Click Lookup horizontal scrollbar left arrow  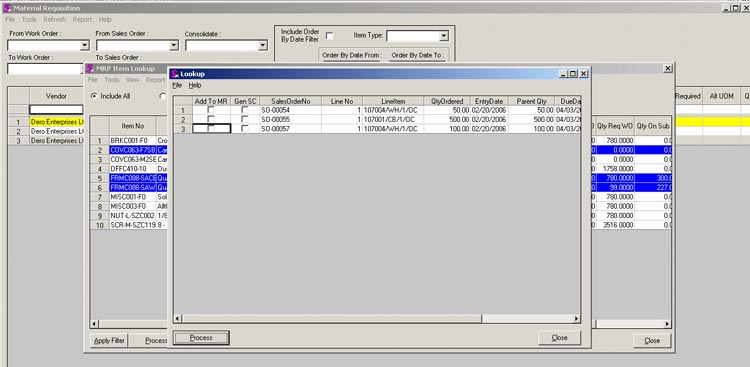(177, 319)
